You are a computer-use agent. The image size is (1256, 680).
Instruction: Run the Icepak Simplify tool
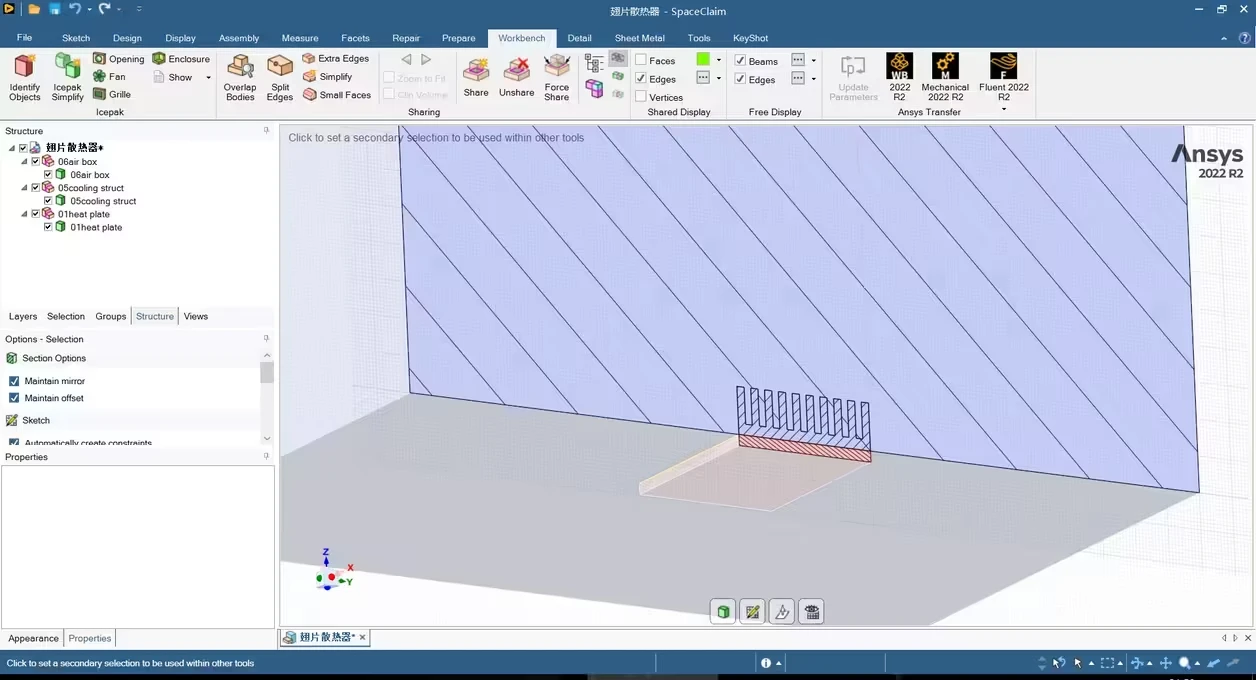67,78
